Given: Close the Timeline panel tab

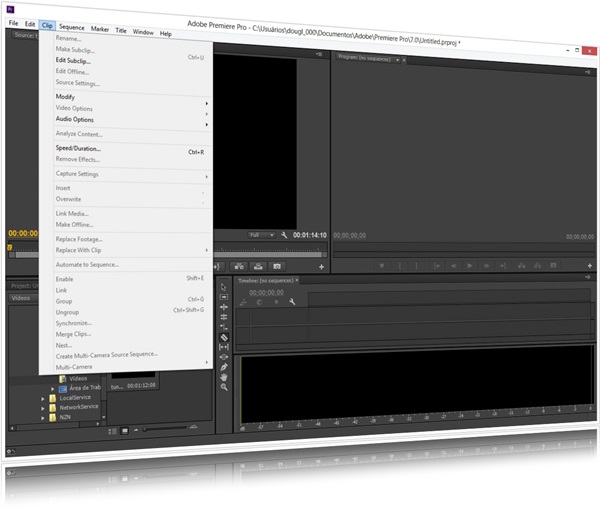Looking at the screenshot, I should (297, 280).
